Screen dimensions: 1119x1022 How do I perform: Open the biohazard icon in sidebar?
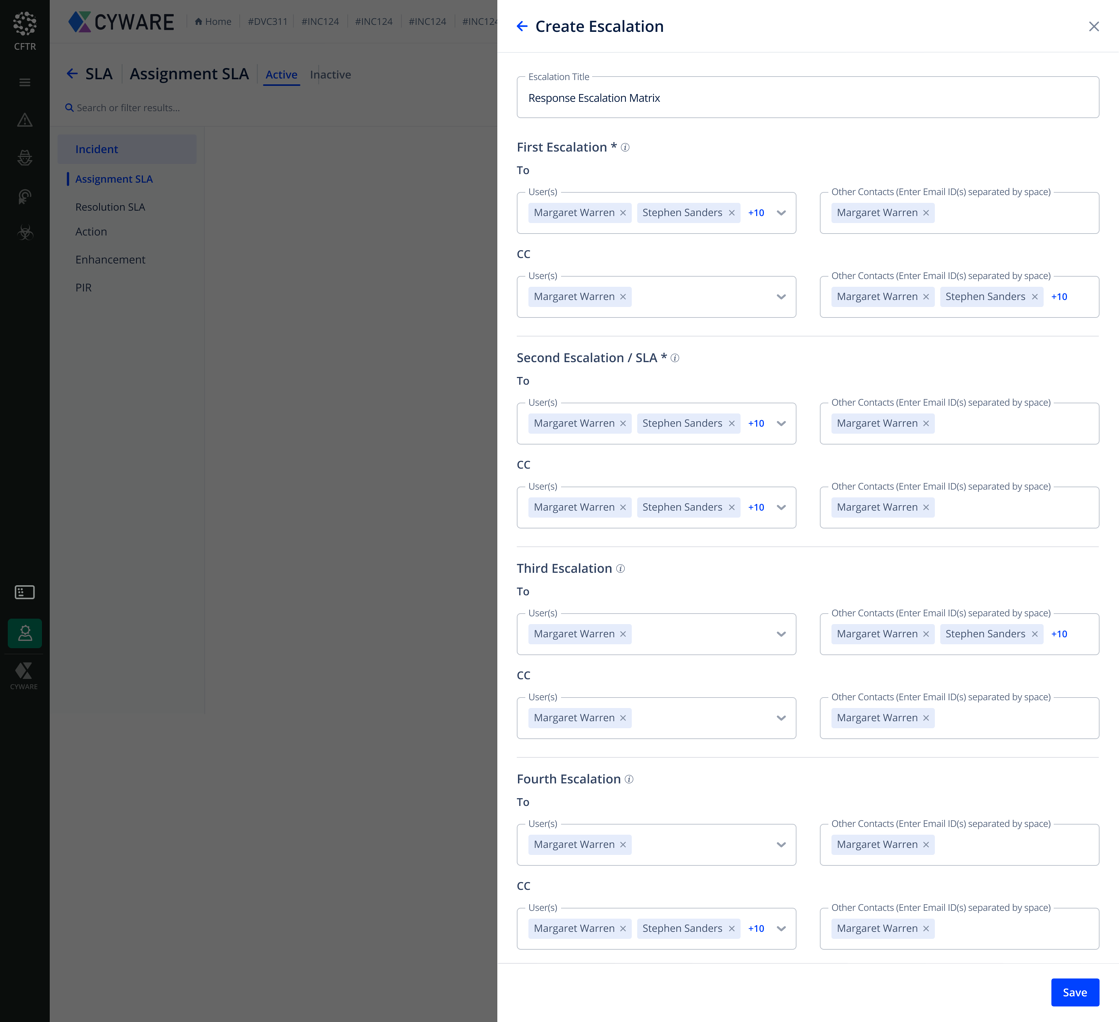[x=25, y=233]
